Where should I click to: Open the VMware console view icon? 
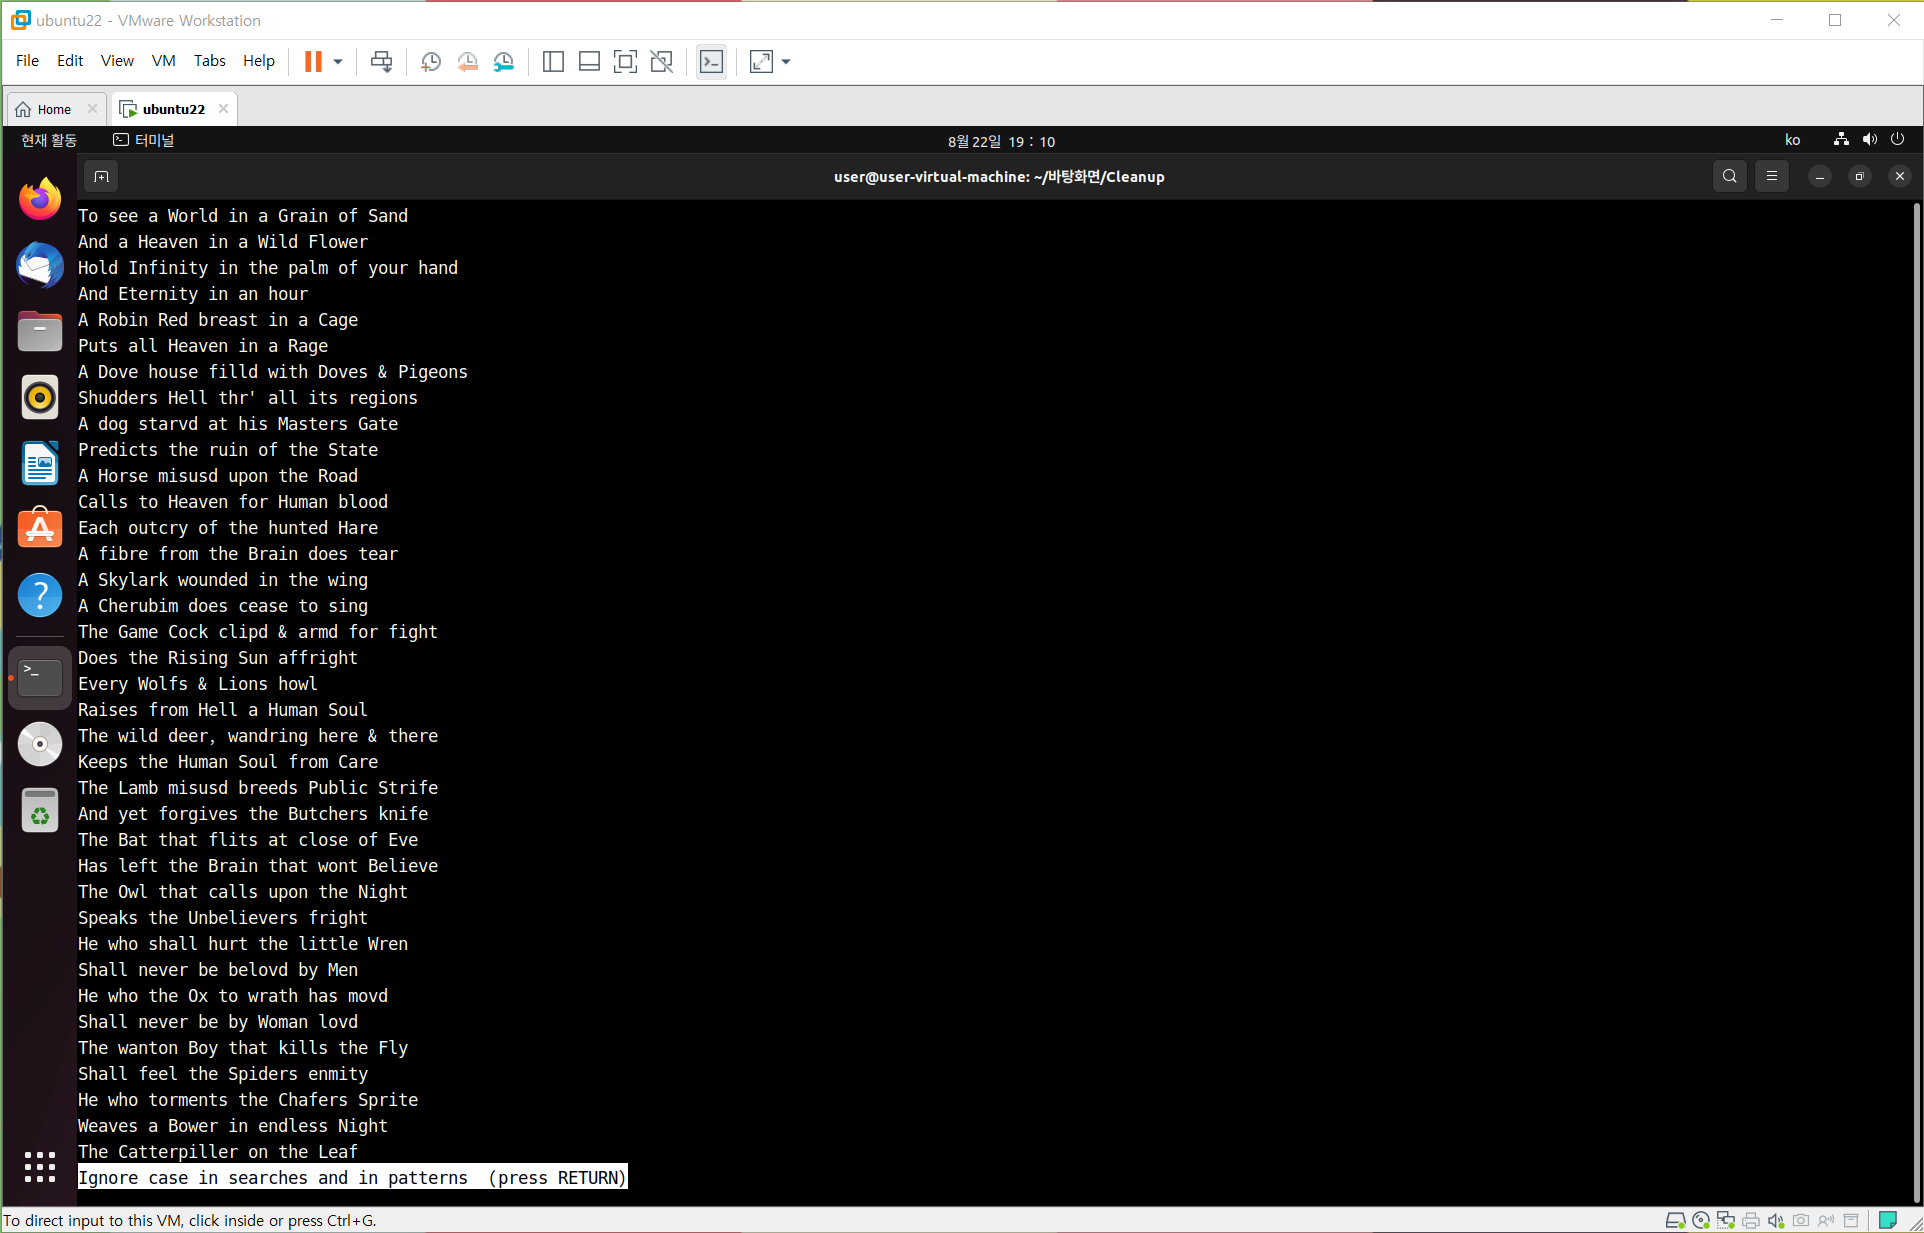[x=711, y=62]
